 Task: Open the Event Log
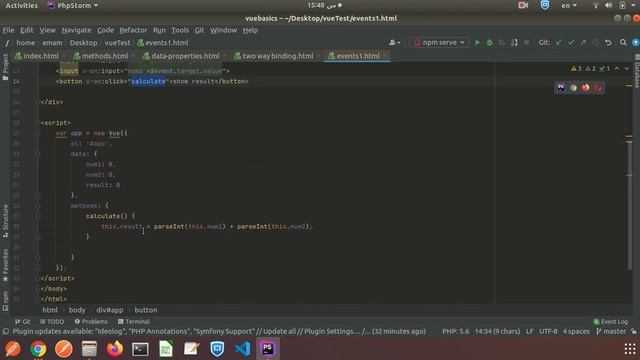coord(611,322)
